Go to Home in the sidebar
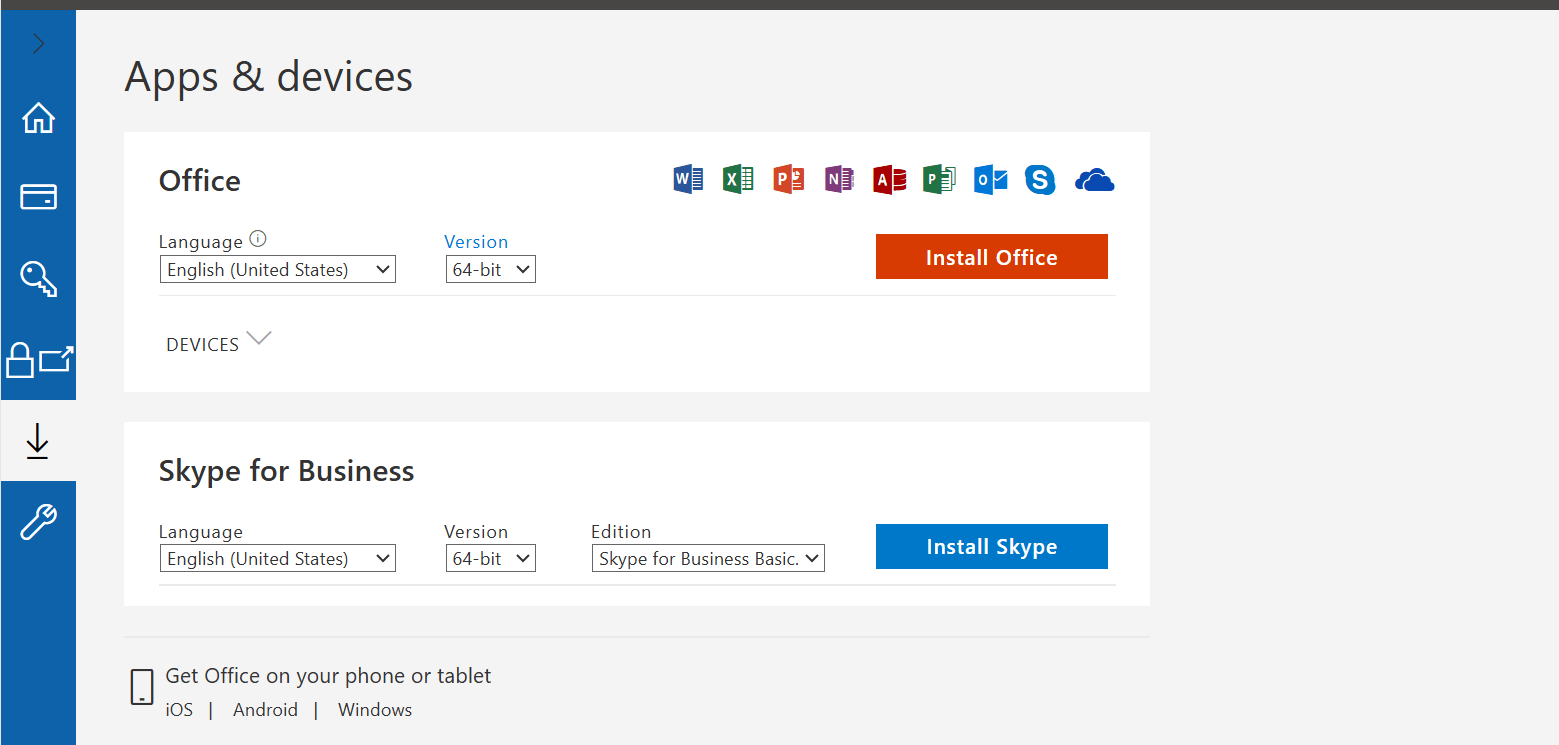 [x=38, y=117]
